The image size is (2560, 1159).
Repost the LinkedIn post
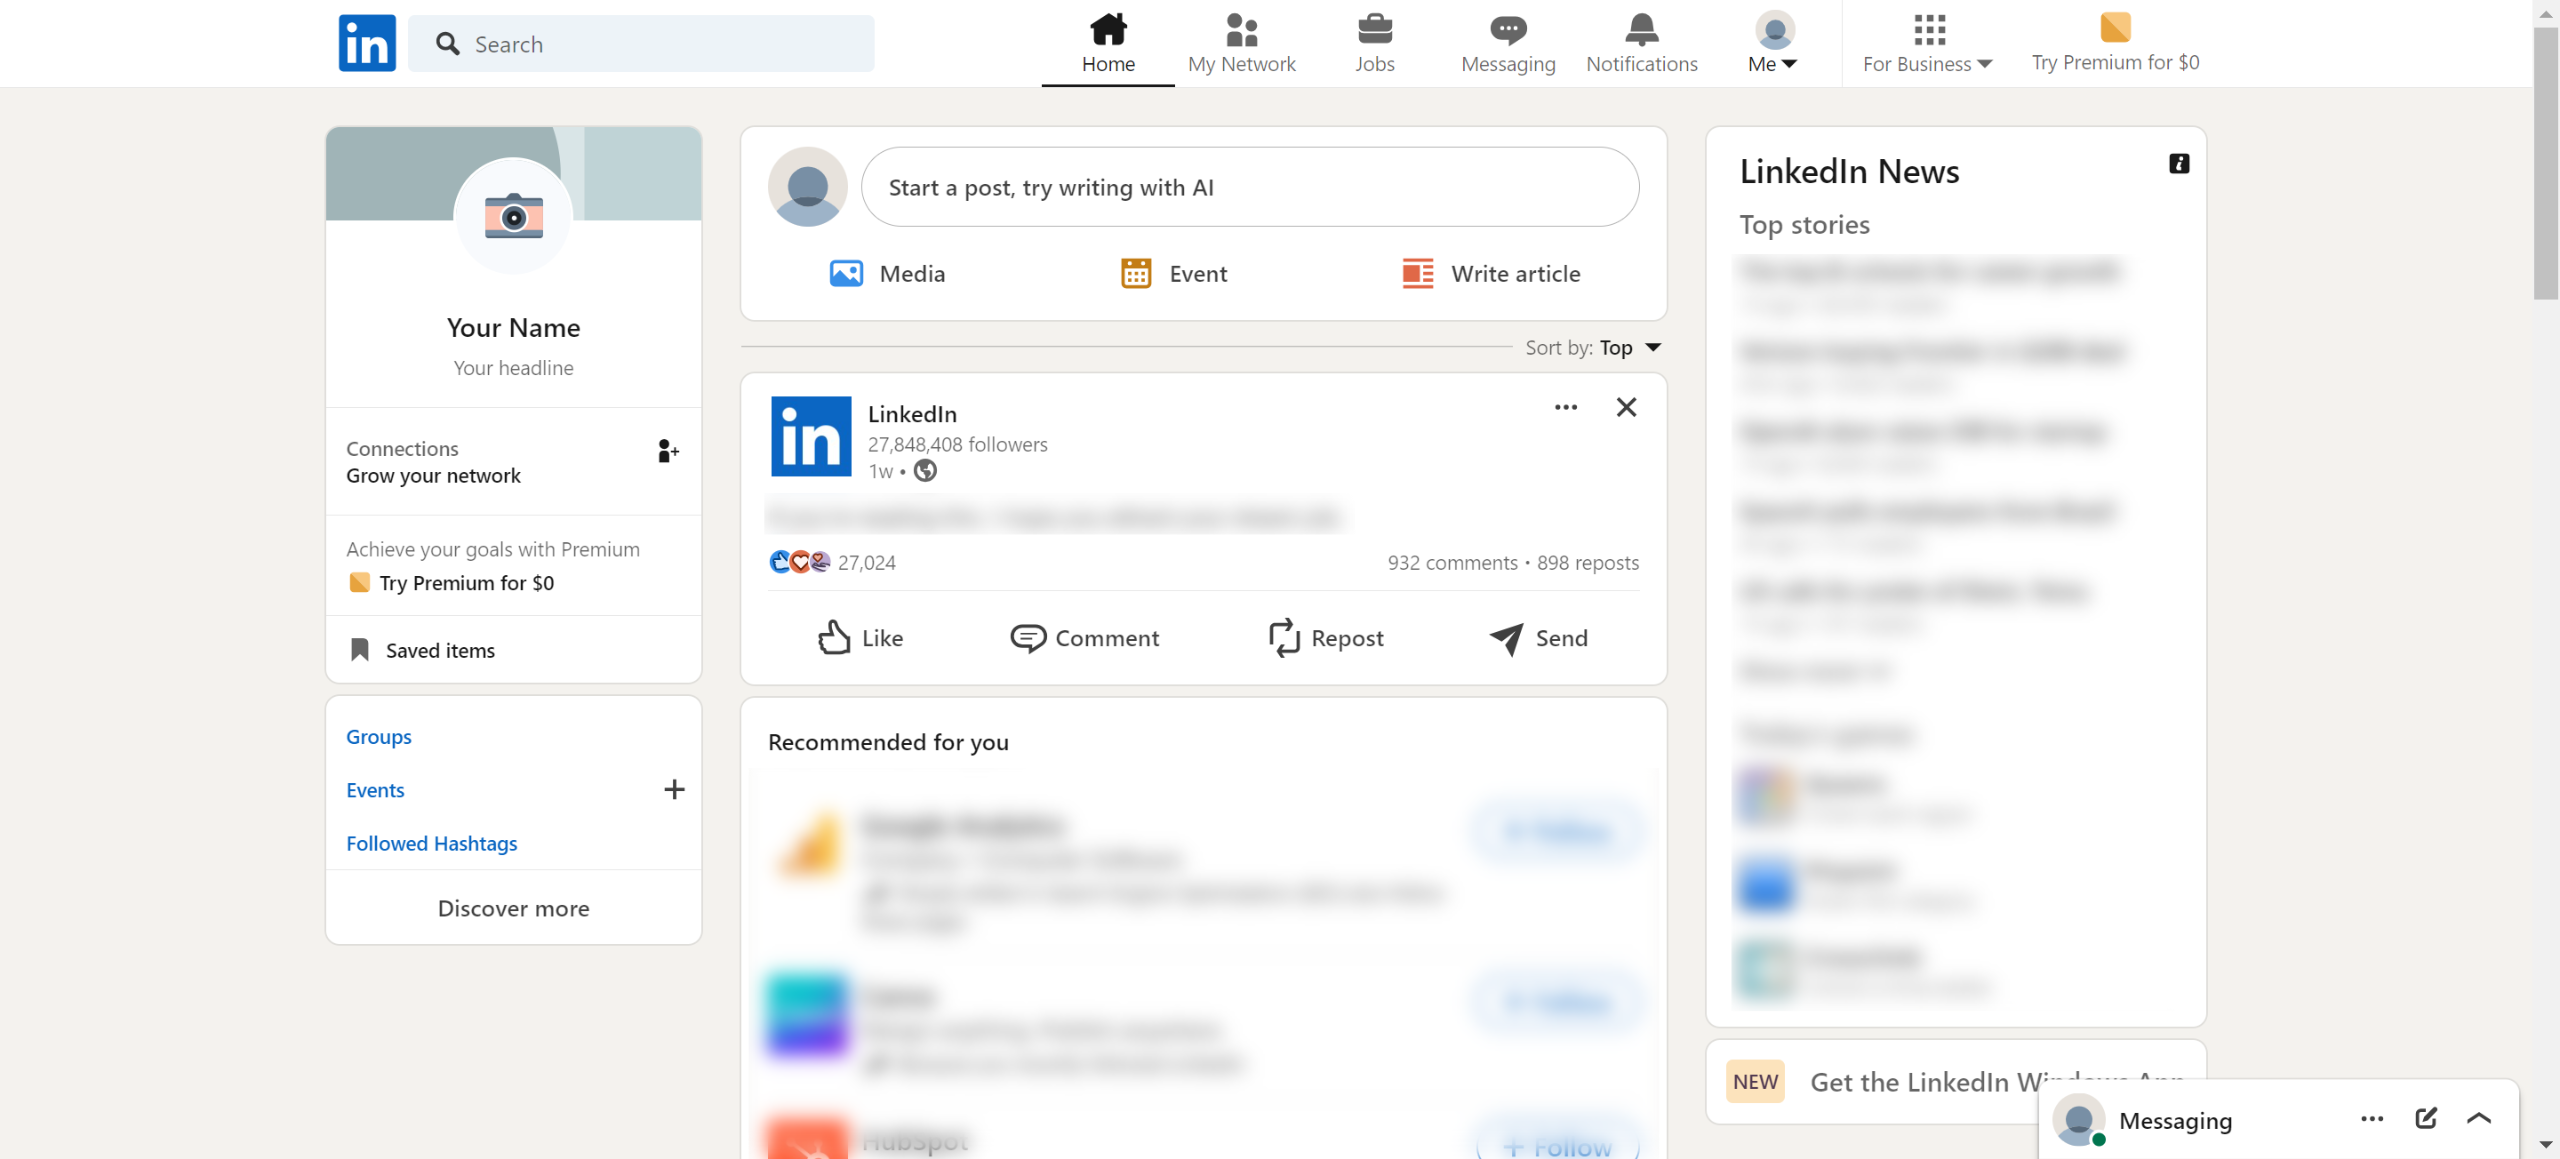tap(1326, 638)
